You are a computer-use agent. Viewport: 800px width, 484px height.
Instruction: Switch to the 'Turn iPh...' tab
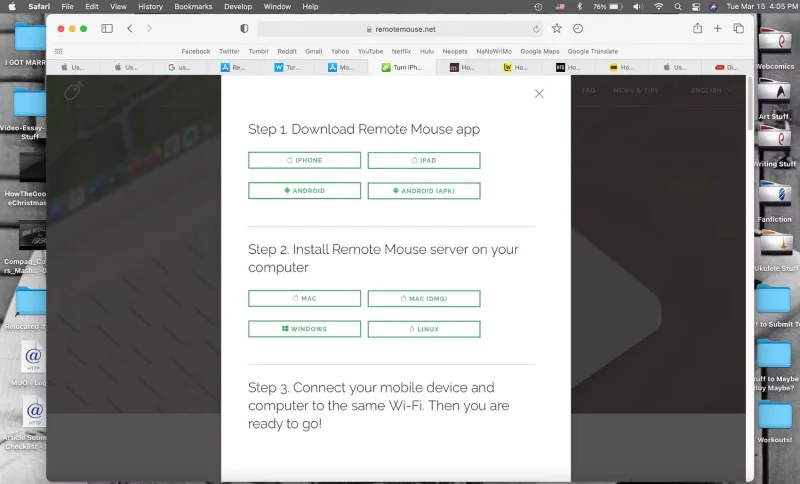tap(402, 67)
